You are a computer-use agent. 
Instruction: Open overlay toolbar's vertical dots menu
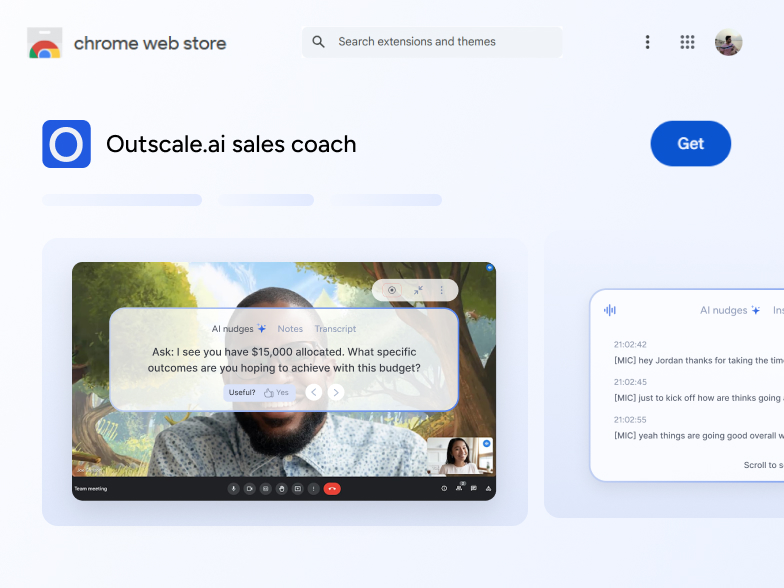tap(441, 290)
